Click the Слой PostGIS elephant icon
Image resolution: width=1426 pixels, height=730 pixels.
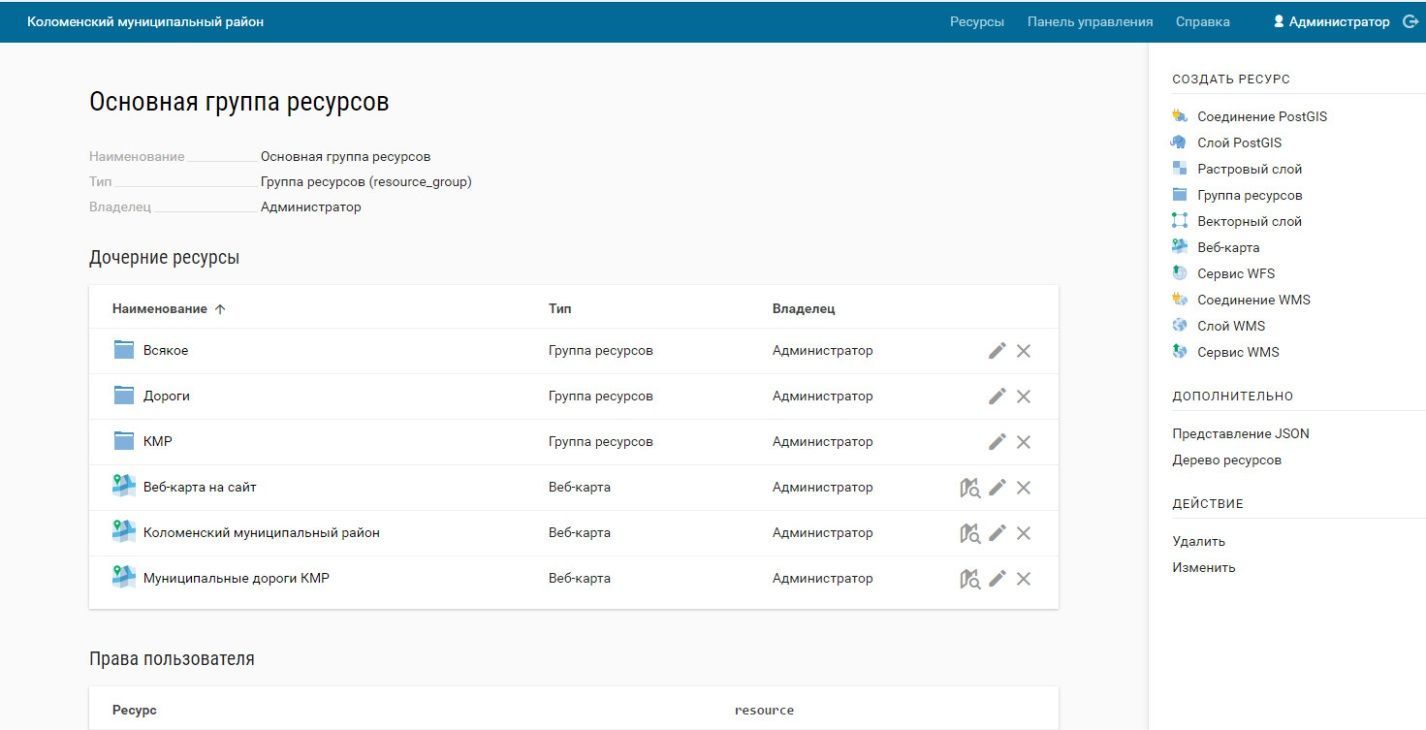tap(1178, 143)
